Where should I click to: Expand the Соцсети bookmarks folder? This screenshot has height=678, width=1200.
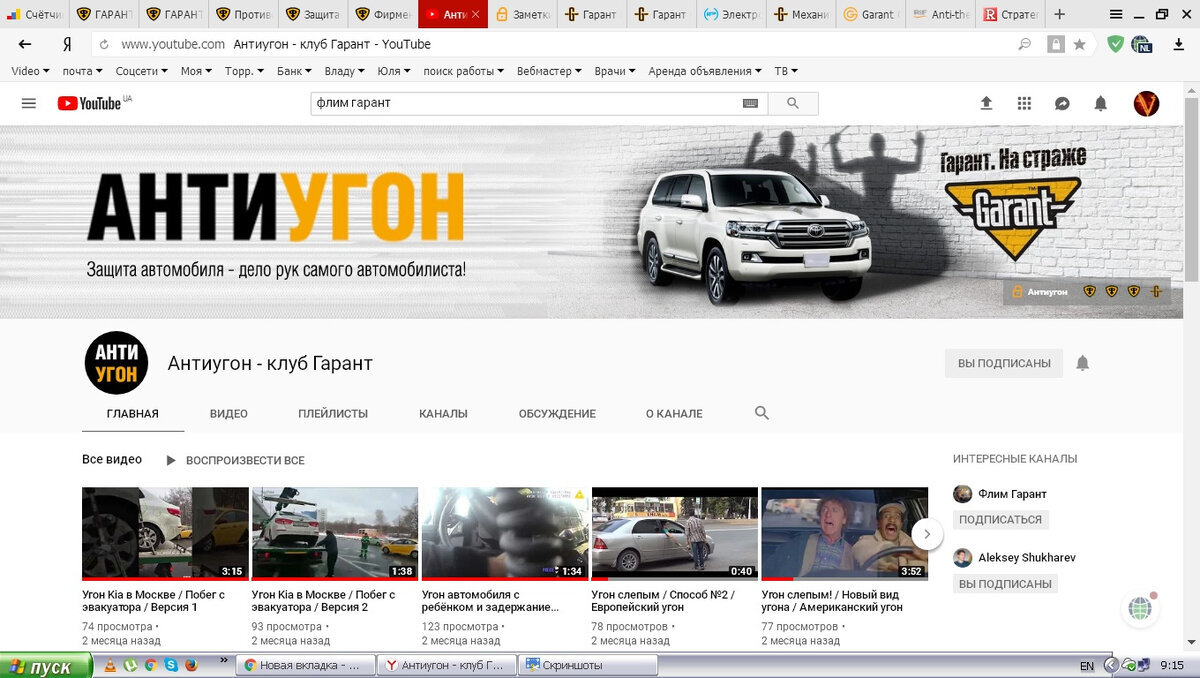[142, 71]
